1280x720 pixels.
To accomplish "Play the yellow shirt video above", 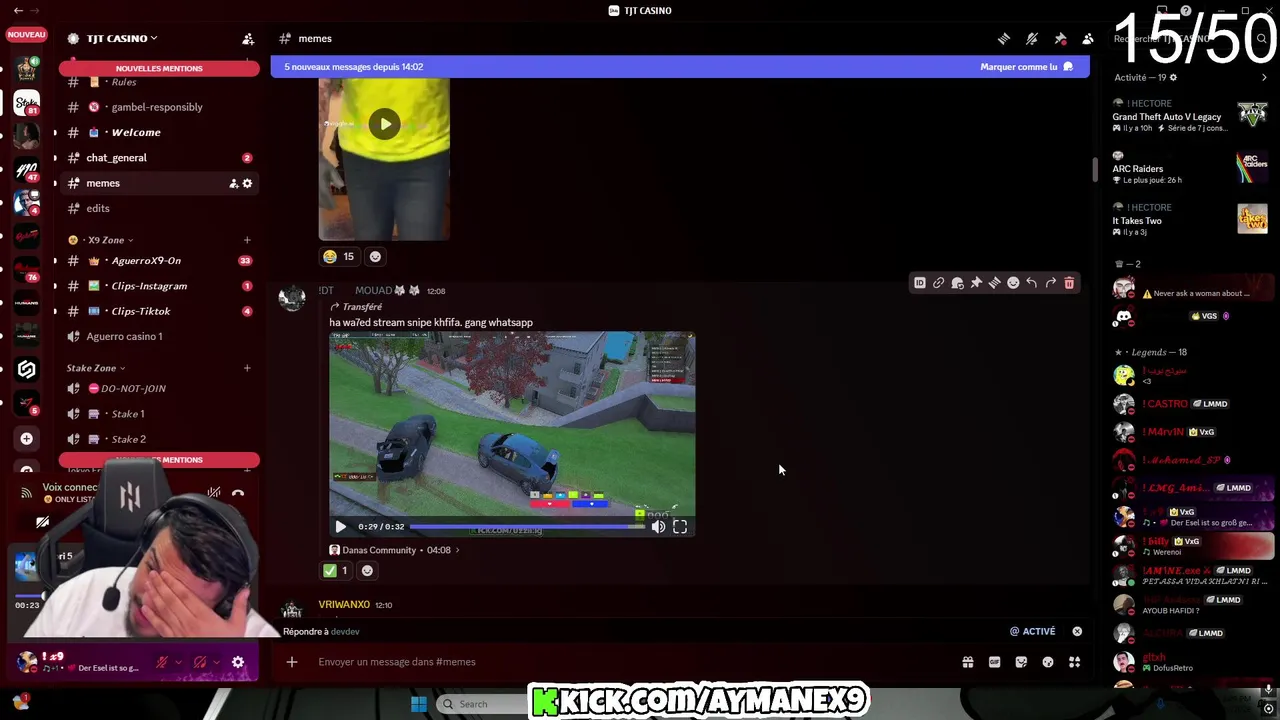I will 384,125.
